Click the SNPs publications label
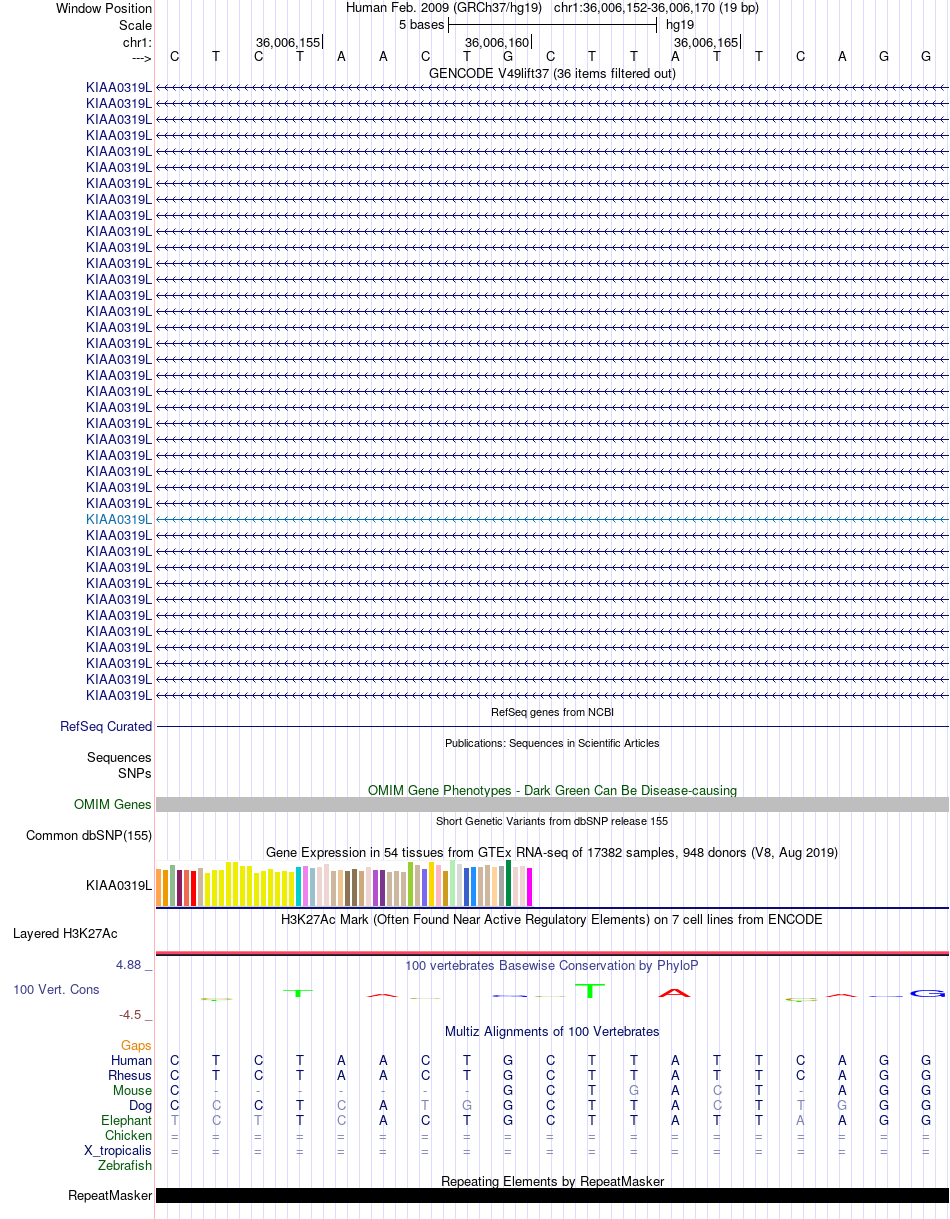This screenshot has height=1219, width=950. pos(135,773)
